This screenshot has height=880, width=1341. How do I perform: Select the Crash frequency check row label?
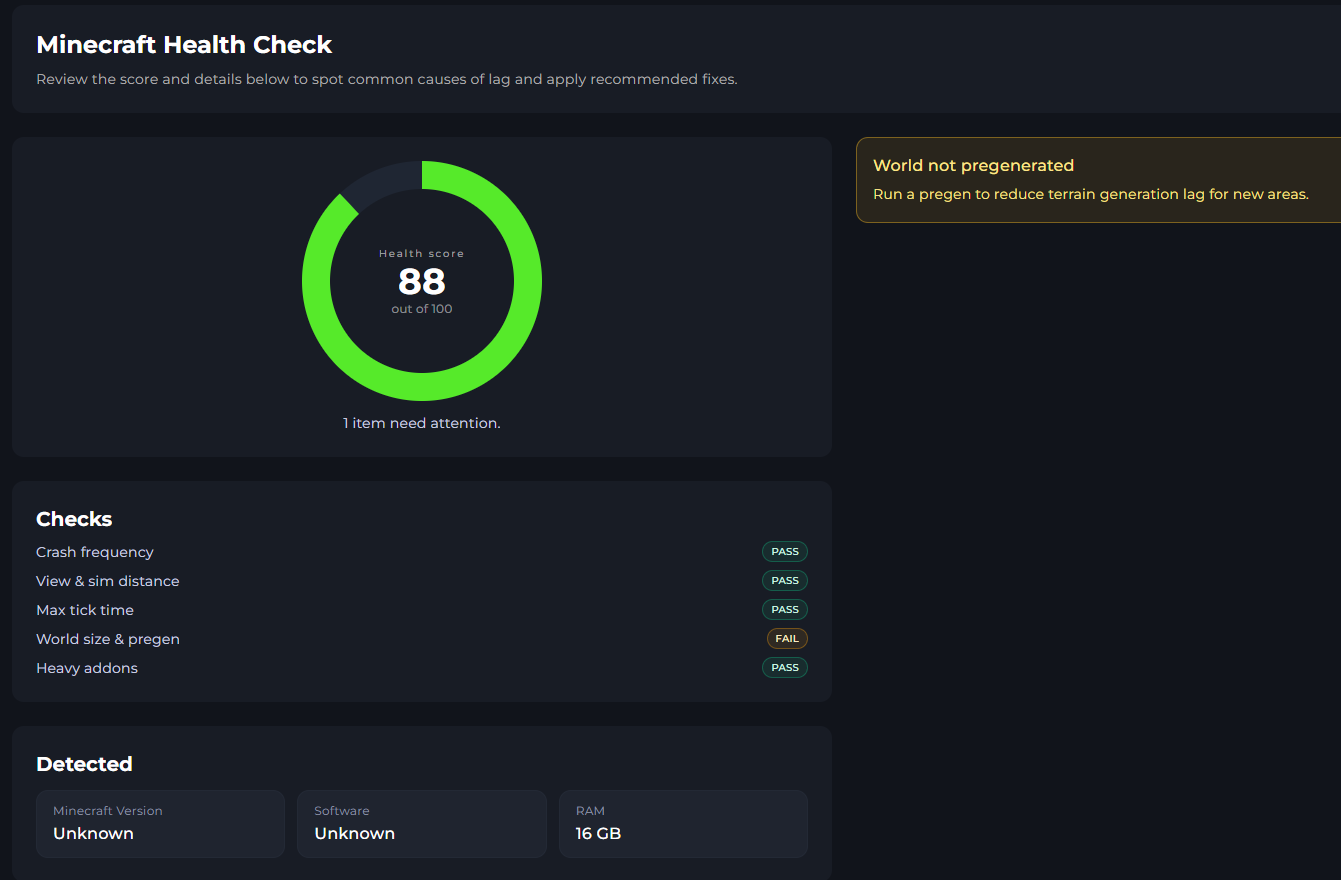click(x=95, y=552)
